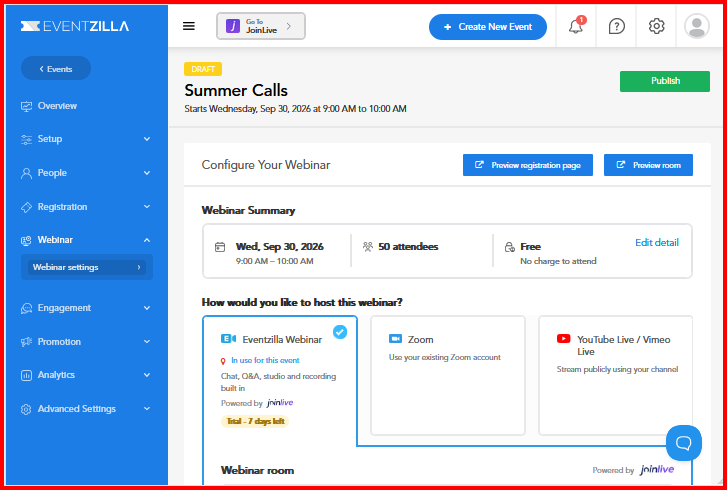Expand the Setup sidebar section

(x=87, y=139)
